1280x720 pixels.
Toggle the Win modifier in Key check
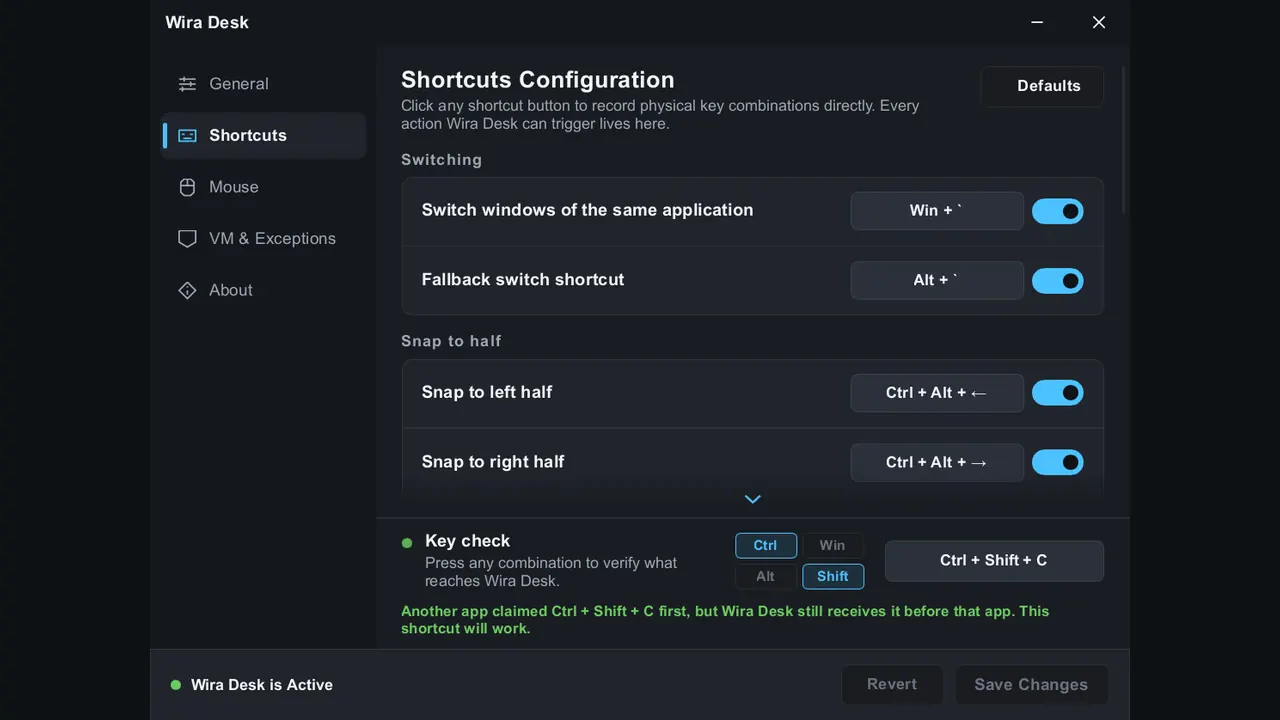(833, 545)
